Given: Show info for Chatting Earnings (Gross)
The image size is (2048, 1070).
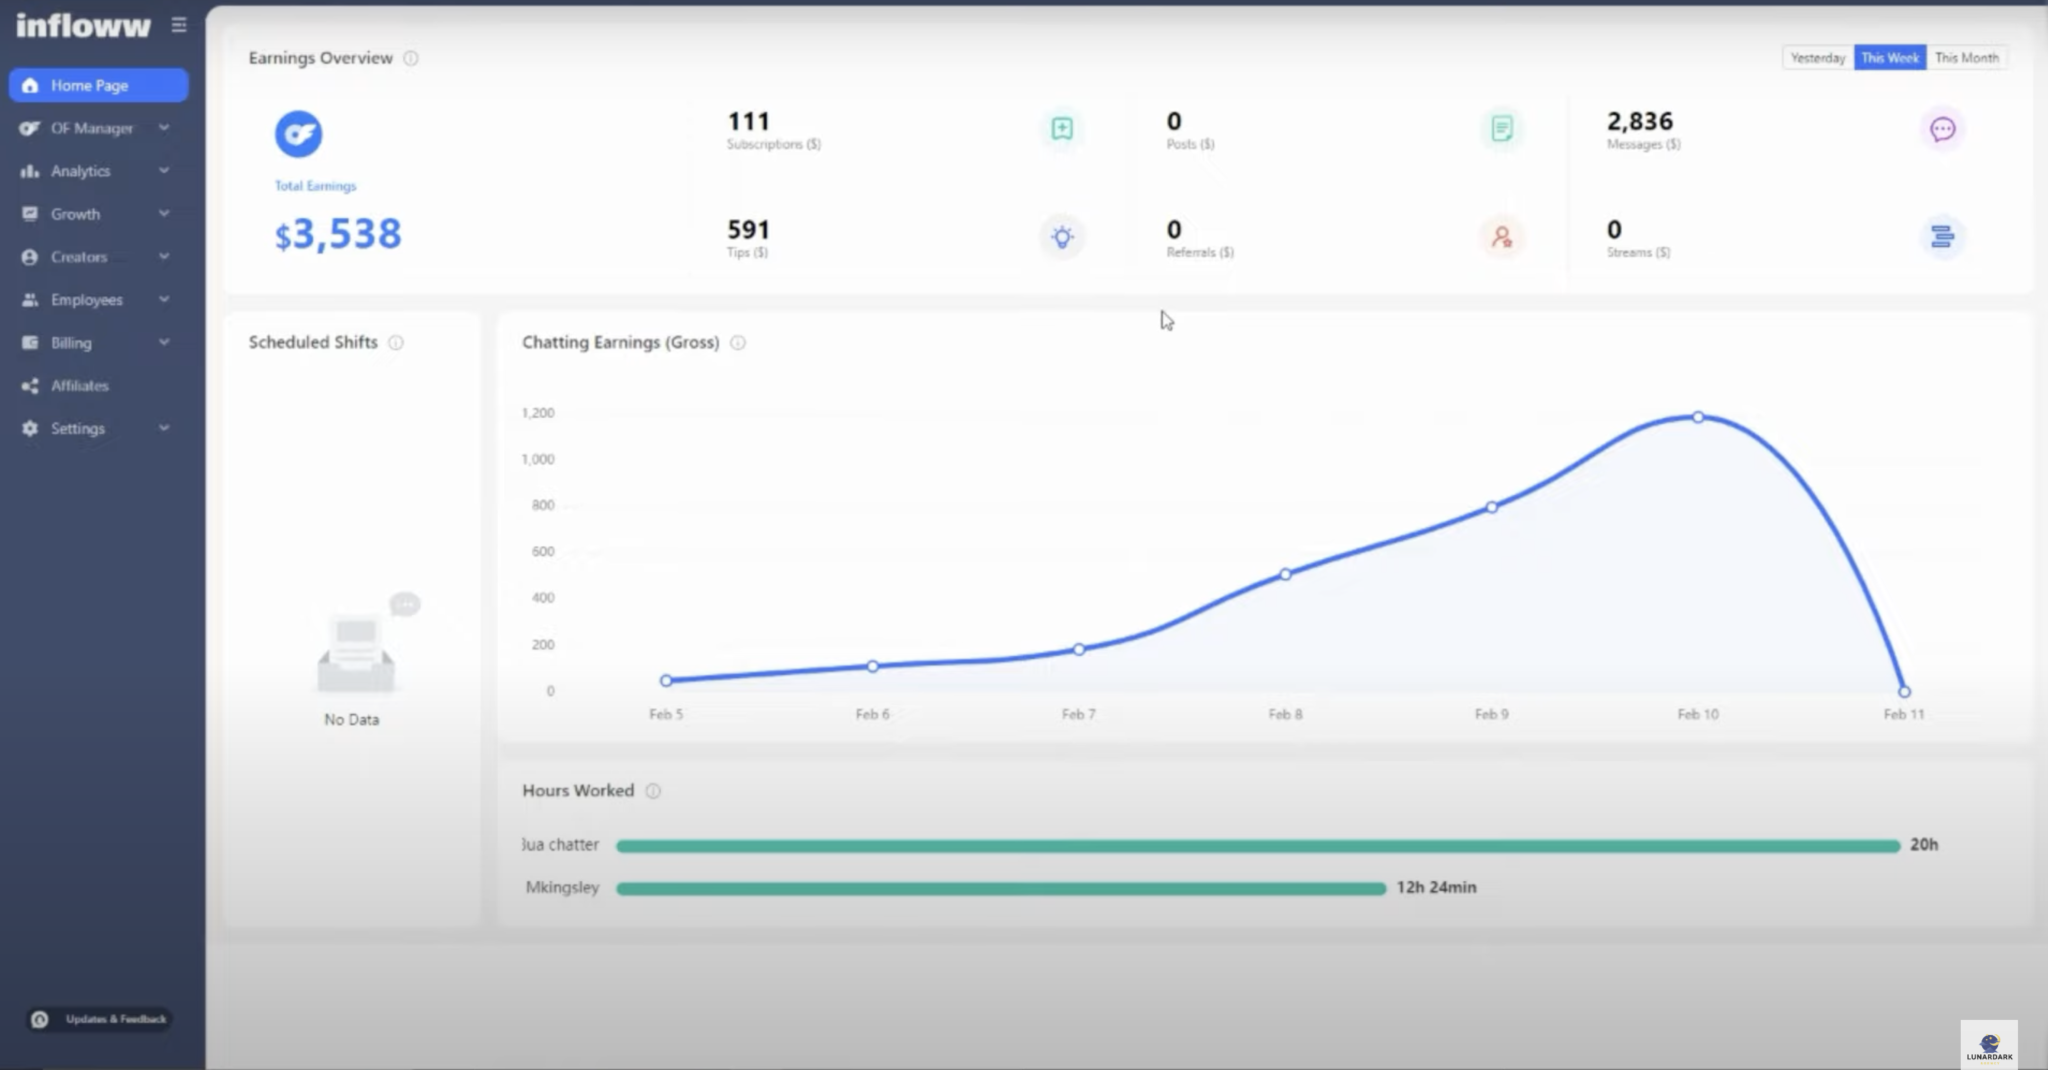Looking at the screenshot, I should 738,343.
